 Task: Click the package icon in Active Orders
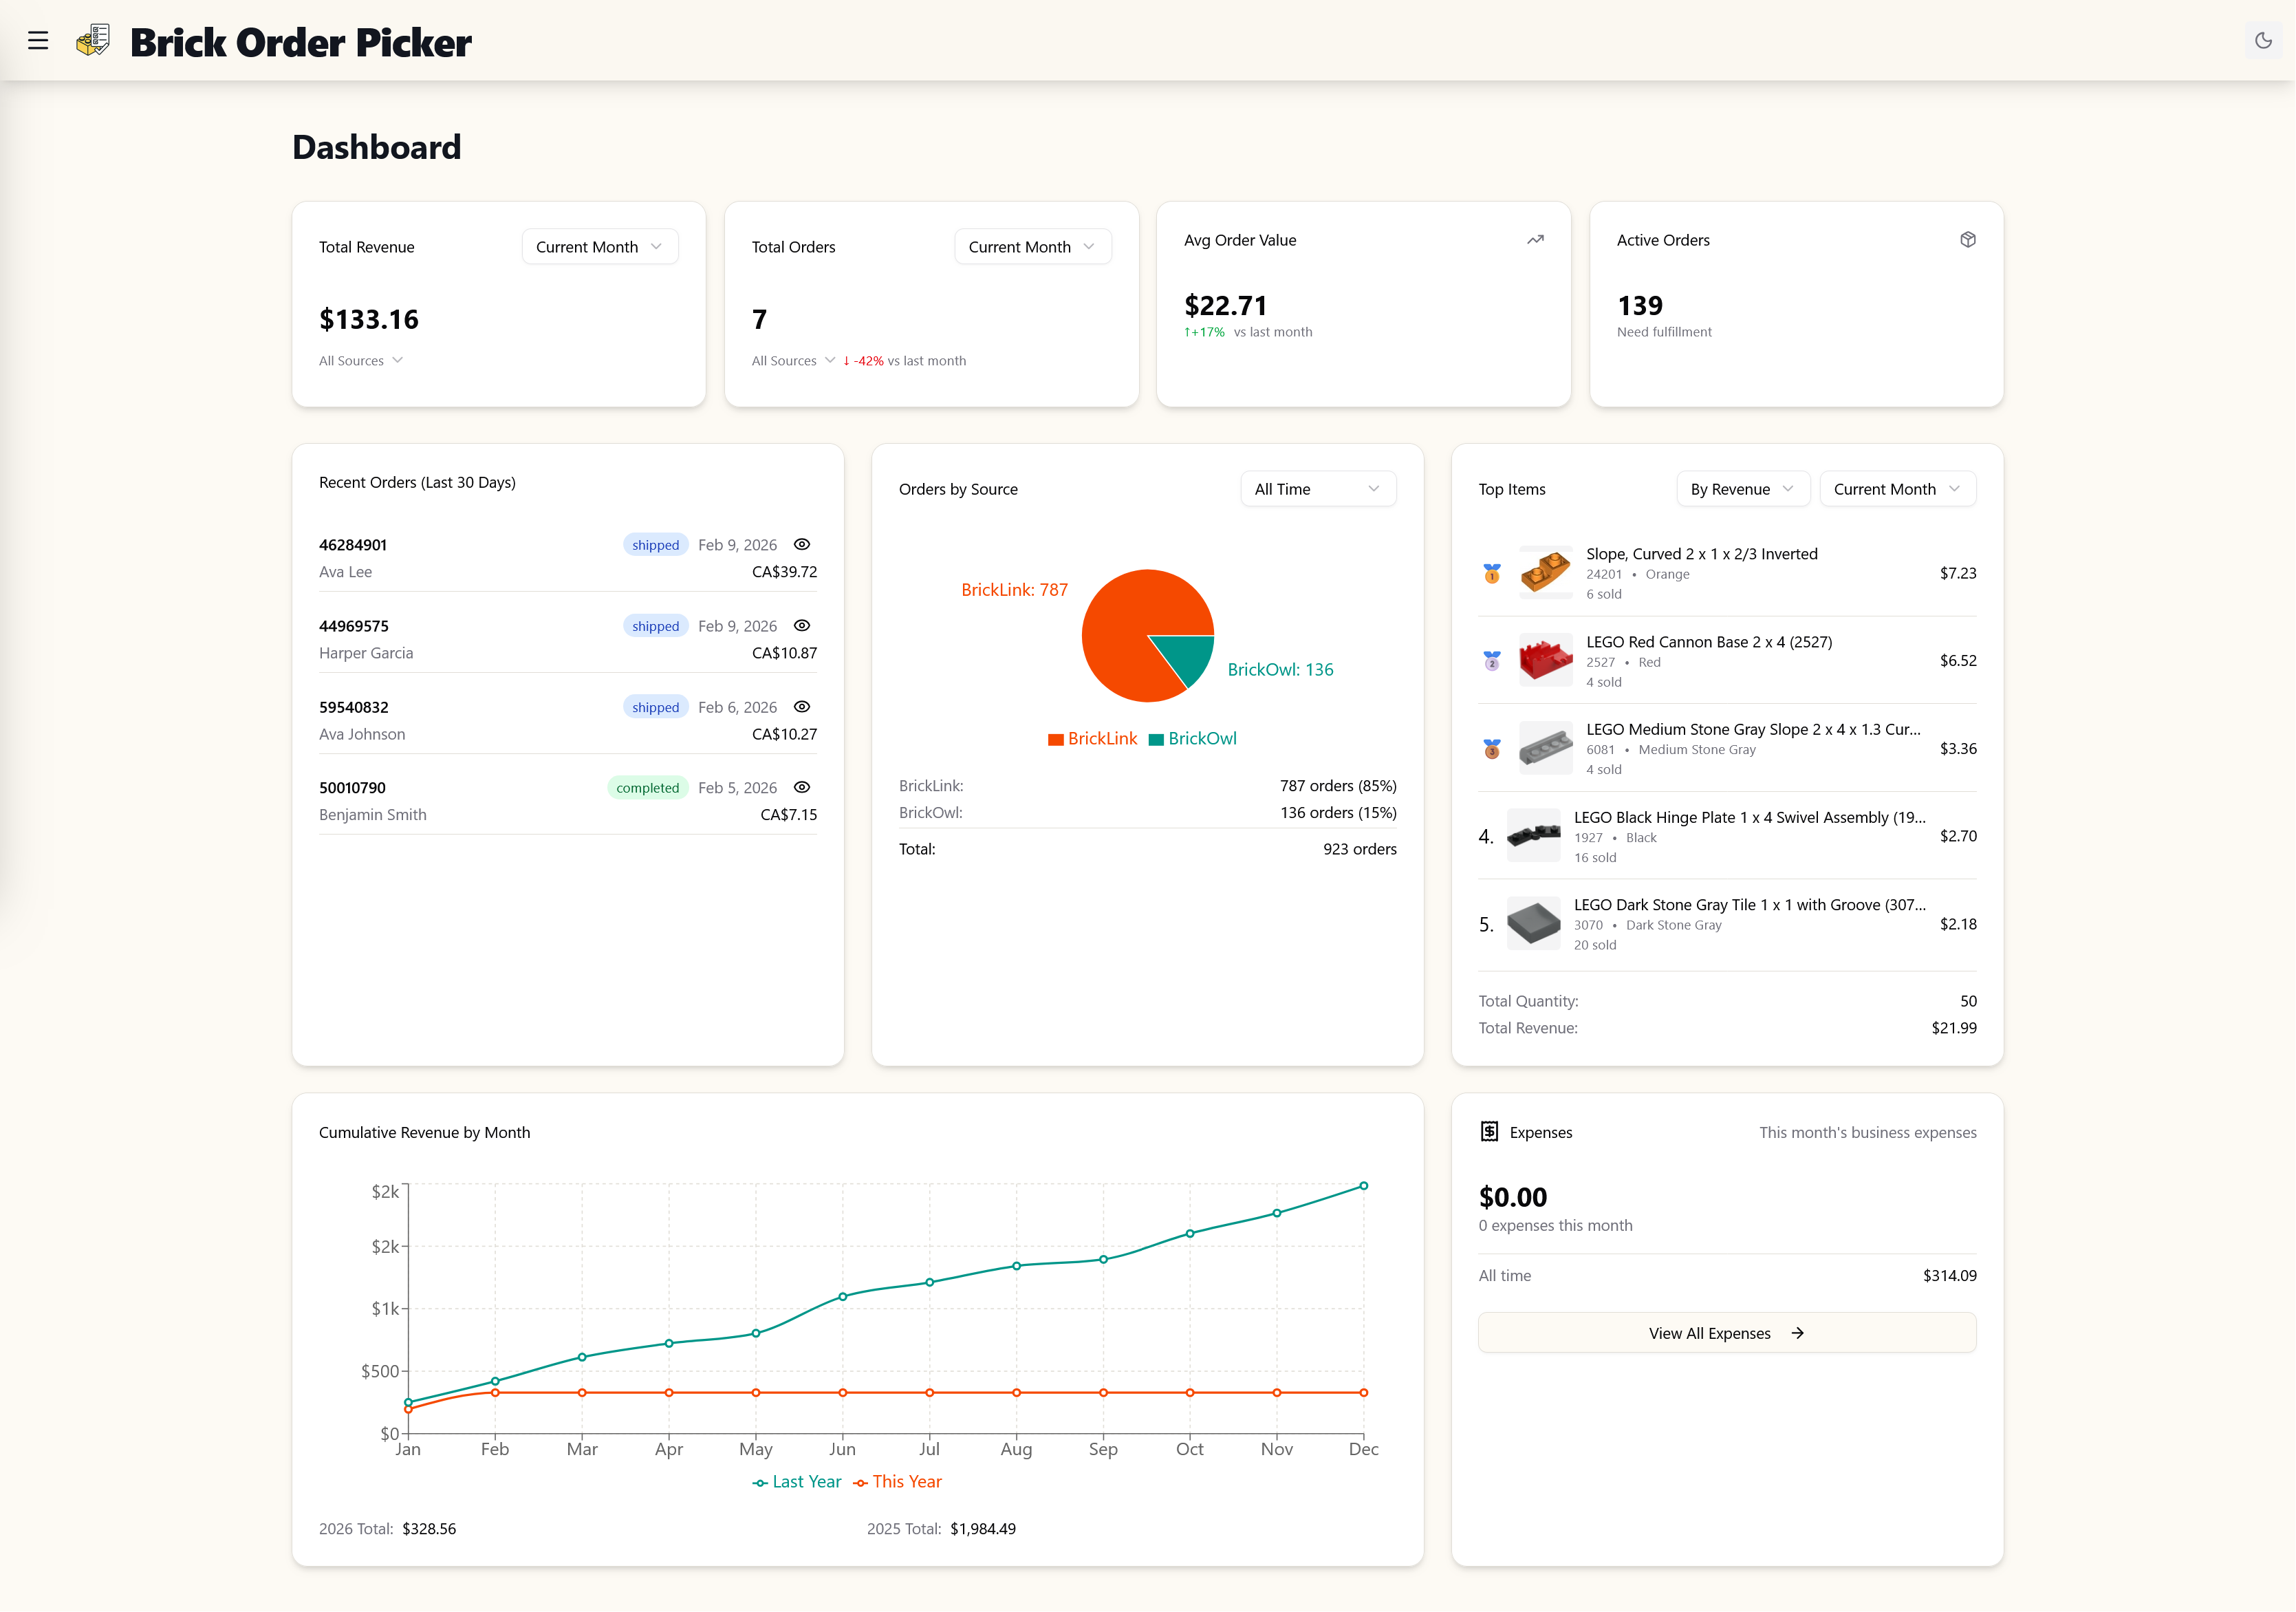coord(1967,240)
